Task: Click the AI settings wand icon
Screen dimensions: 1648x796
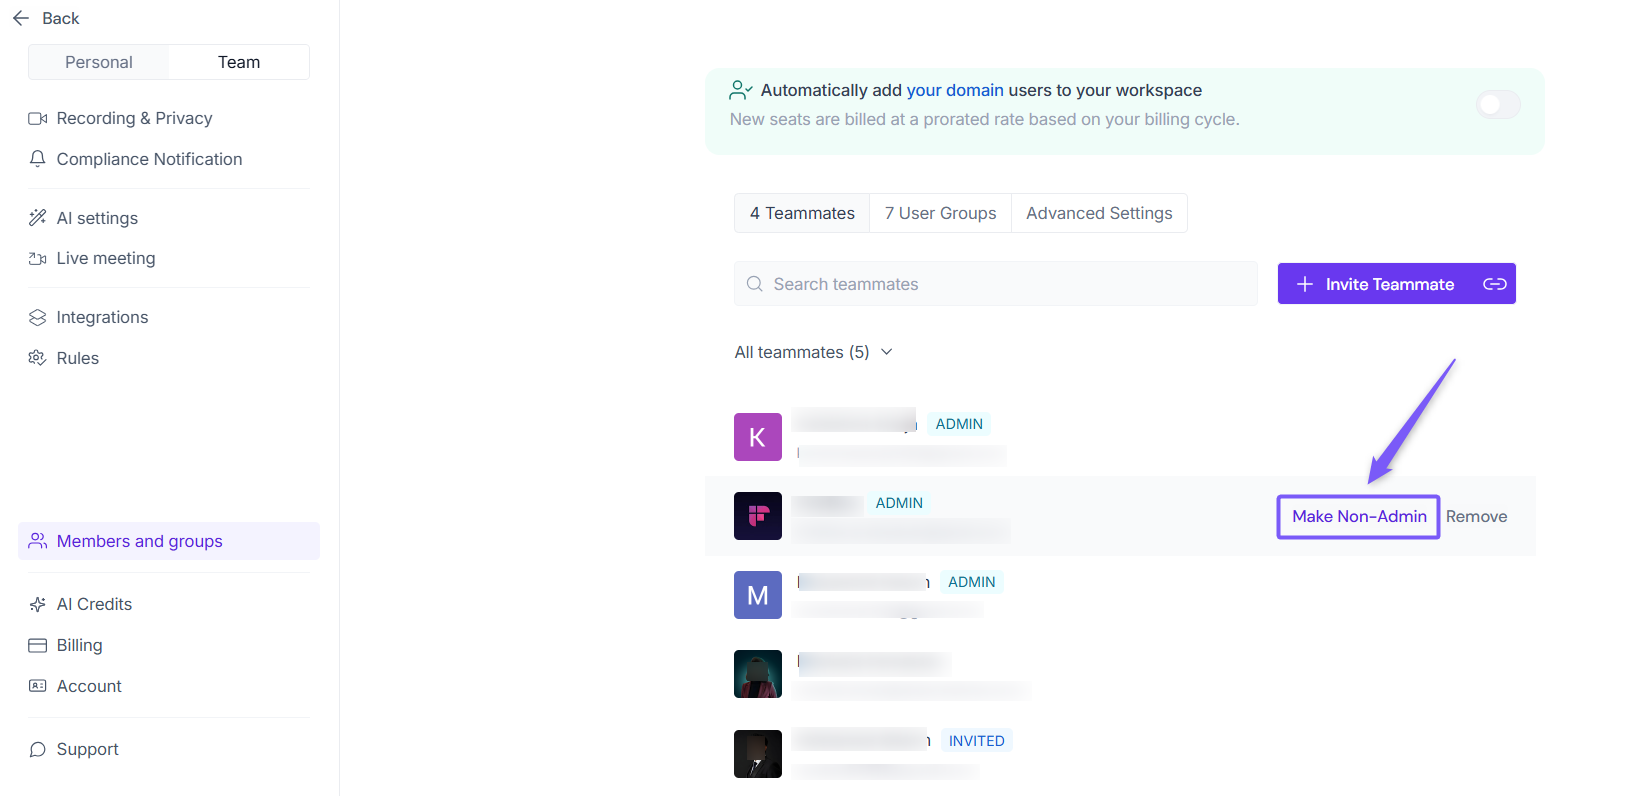Action: (38, 218)
